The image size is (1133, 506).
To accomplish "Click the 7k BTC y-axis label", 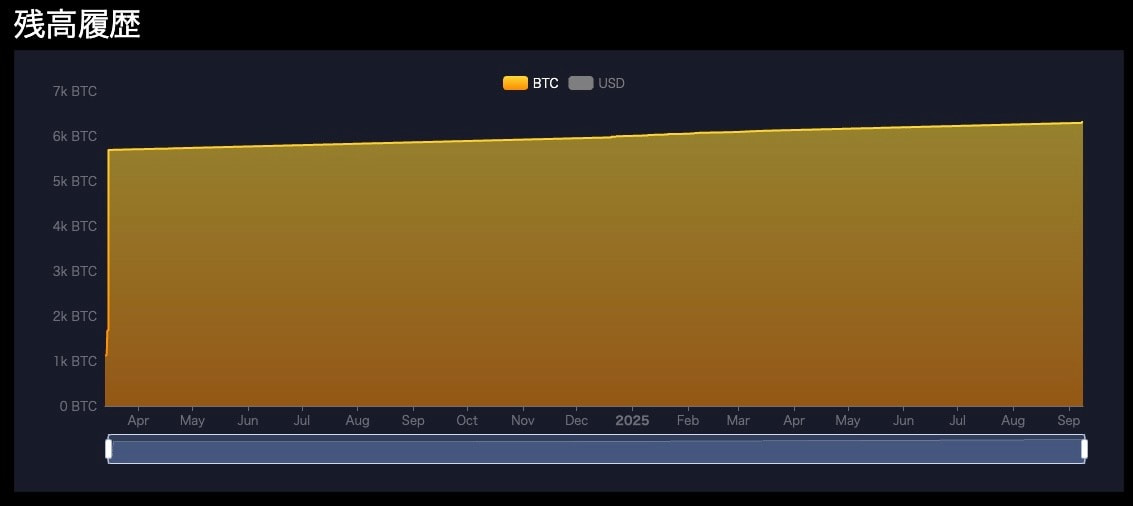I will [x=75, y=91].
